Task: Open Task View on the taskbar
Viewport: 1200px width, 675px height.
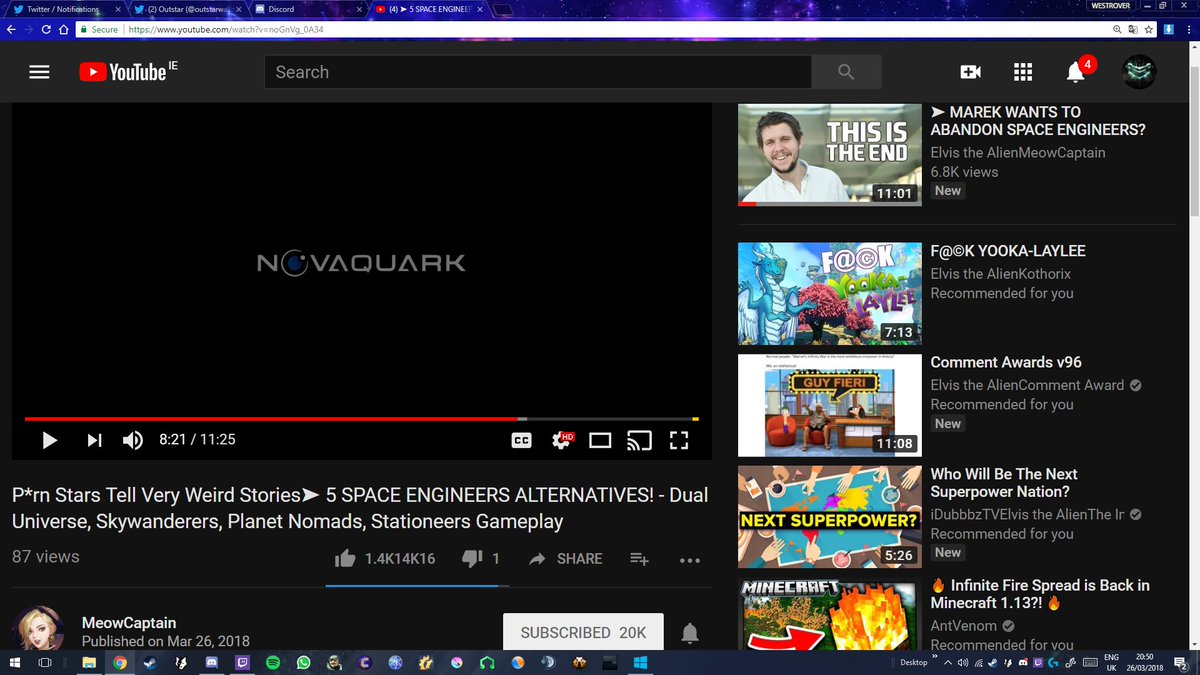Action: 44,662
